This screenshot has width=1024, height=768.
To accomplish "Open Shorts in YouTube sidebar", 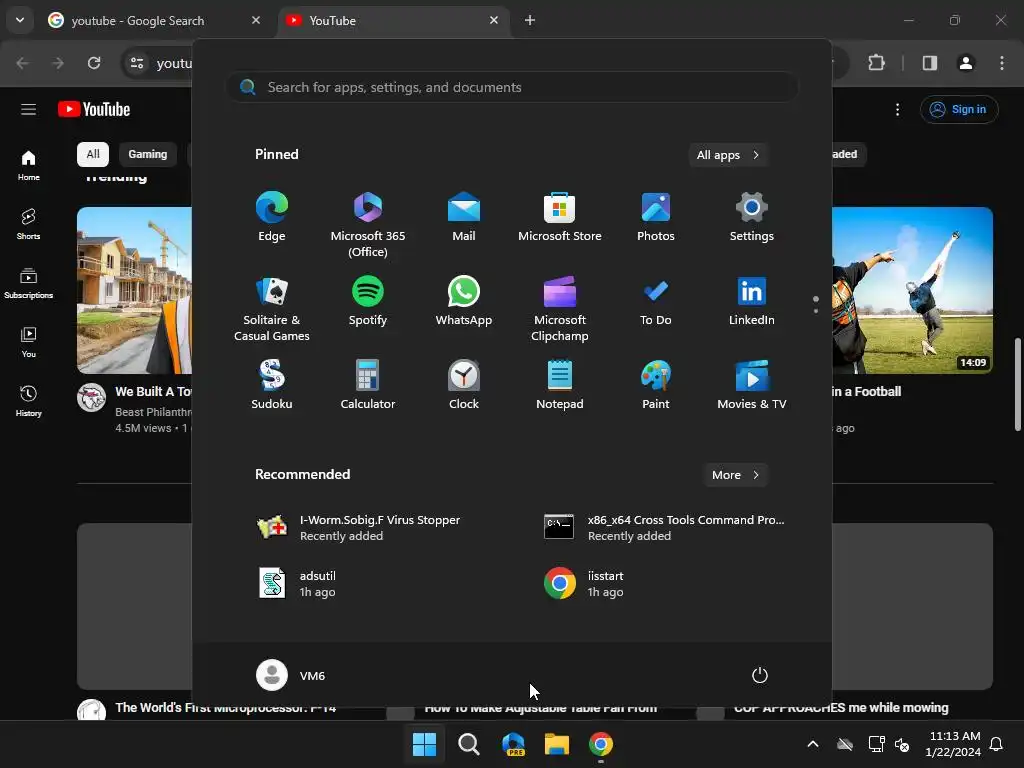I will 28,224.
